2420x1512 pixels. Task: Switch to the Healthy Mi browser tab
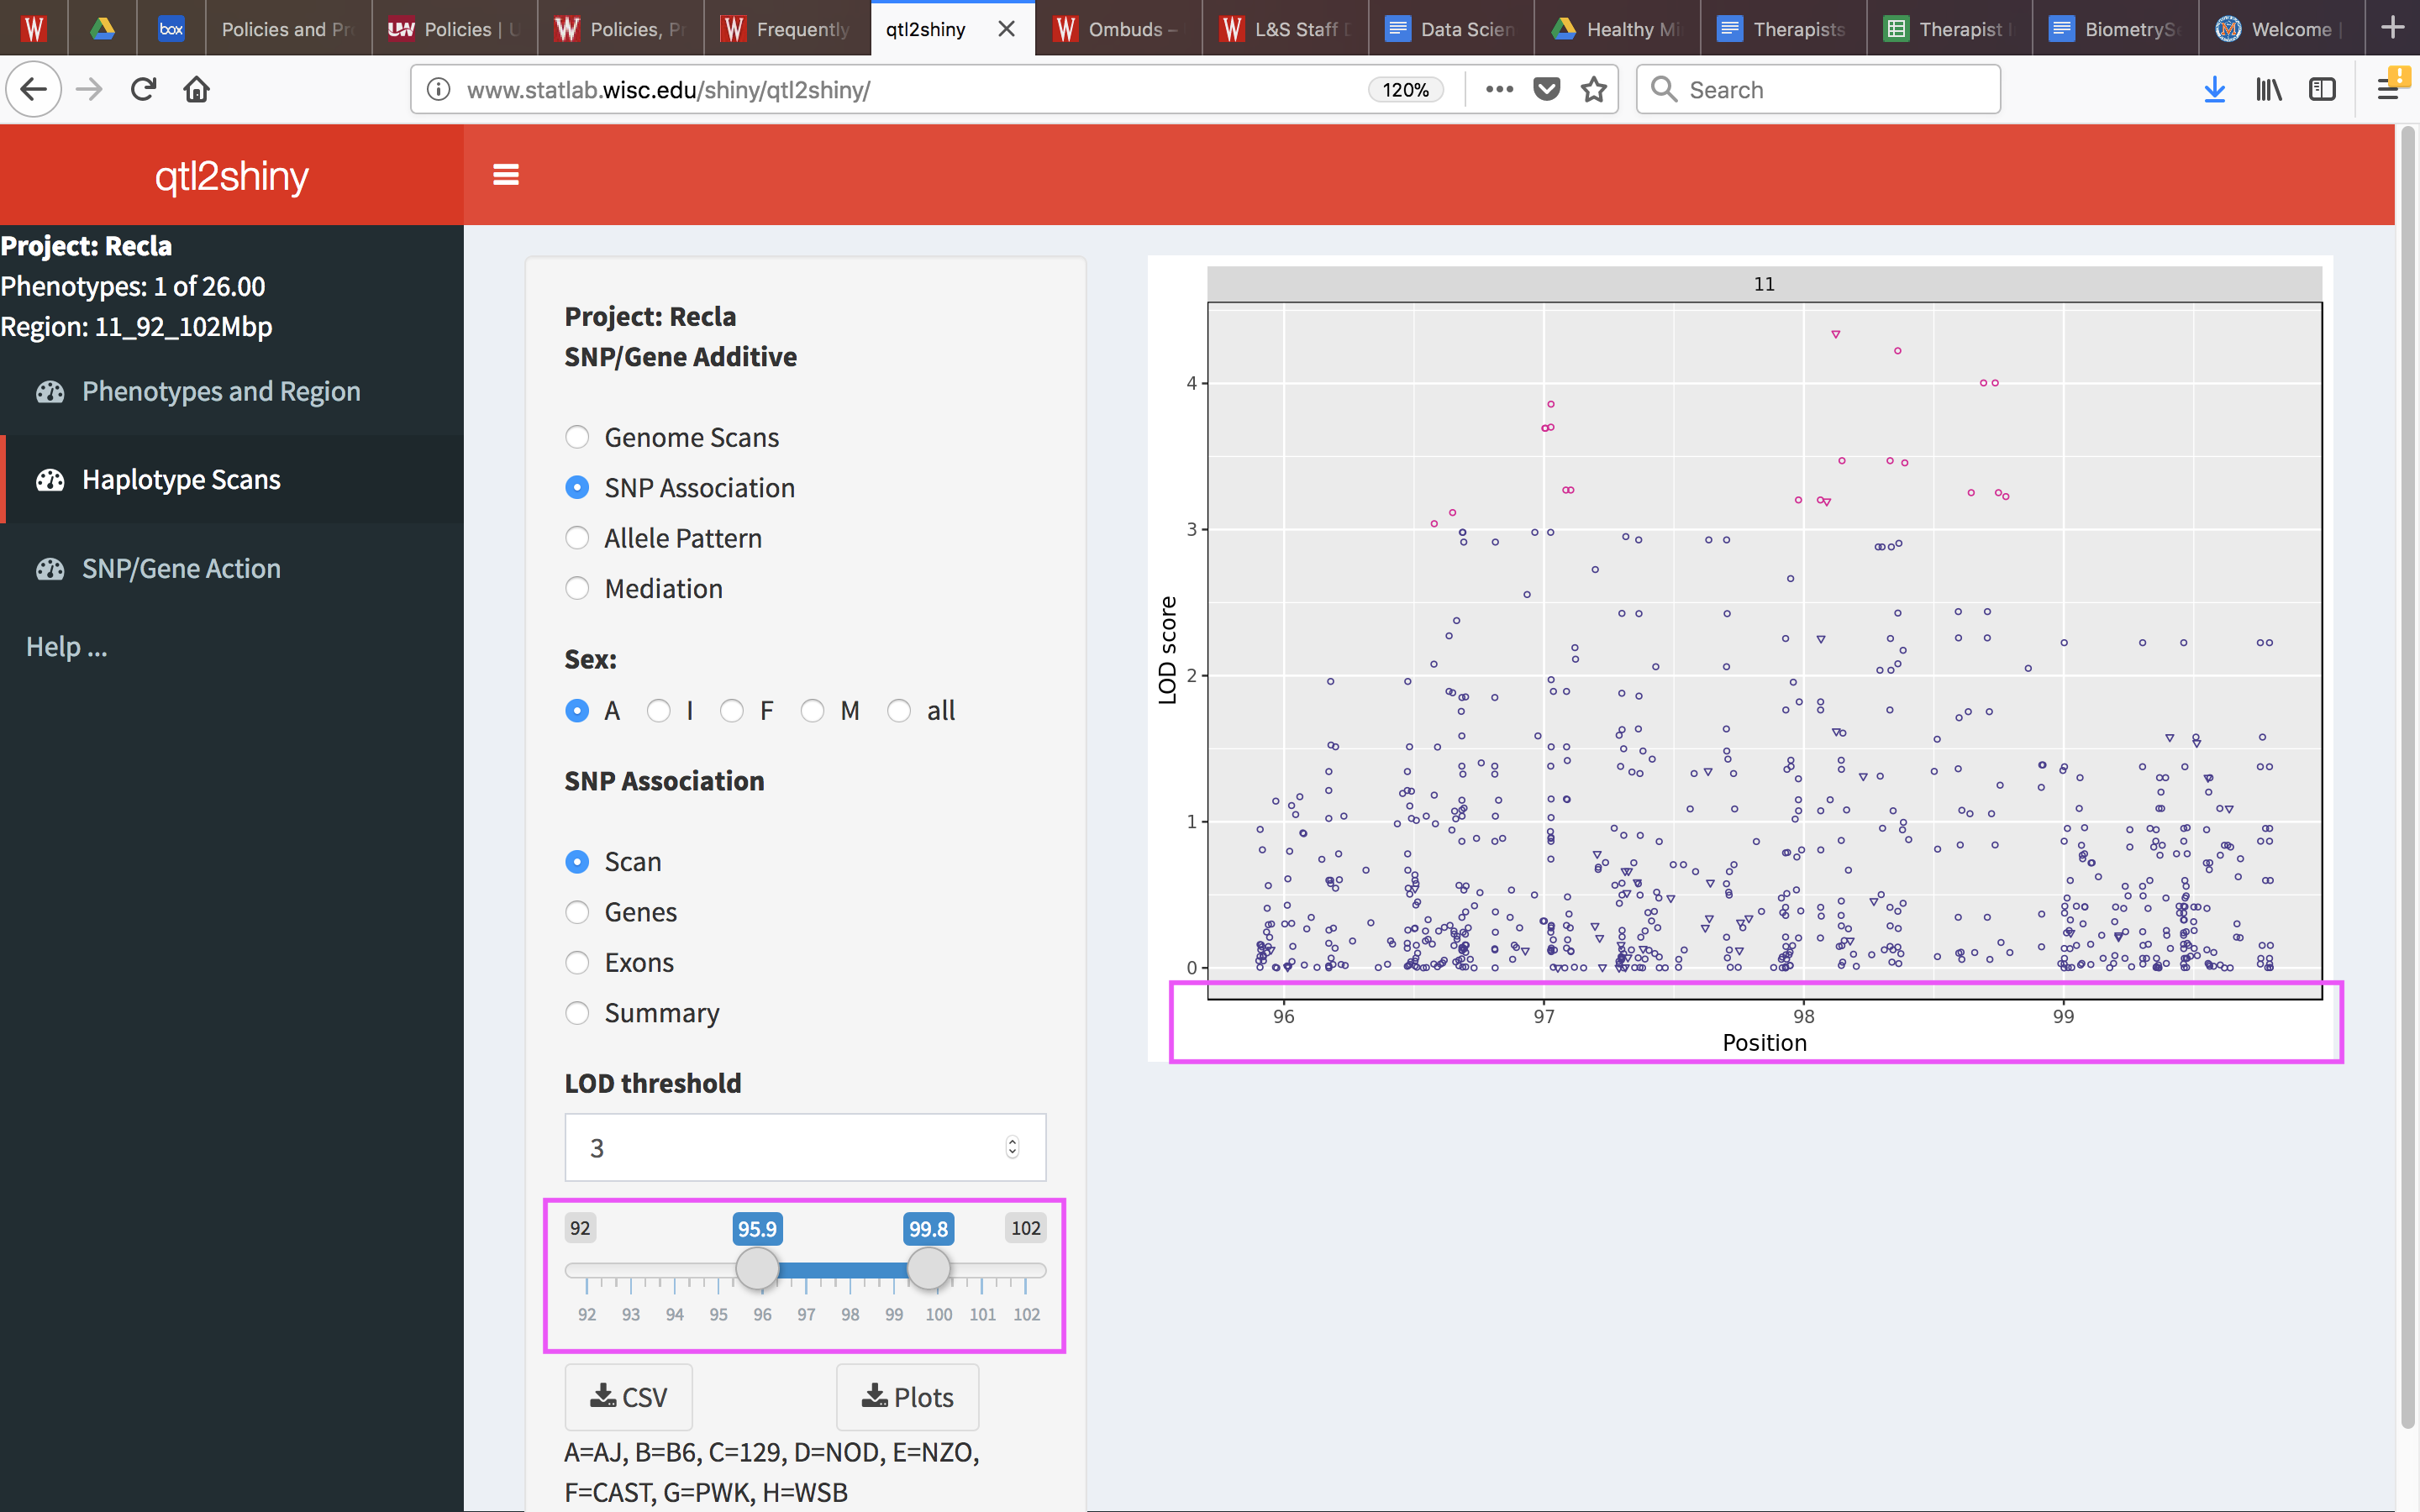[1616, 29]
